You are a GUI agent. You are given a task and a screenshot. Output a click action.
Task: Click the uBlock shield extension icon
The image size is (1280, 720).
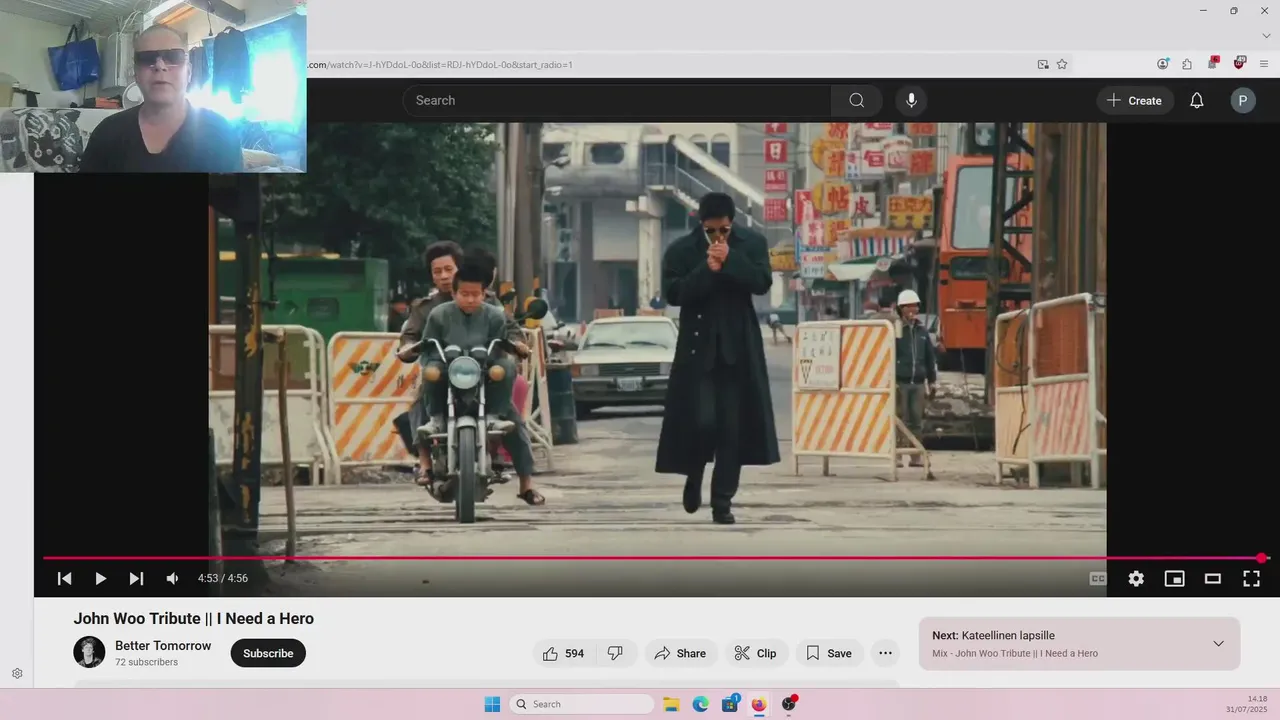pos(1239,63)
